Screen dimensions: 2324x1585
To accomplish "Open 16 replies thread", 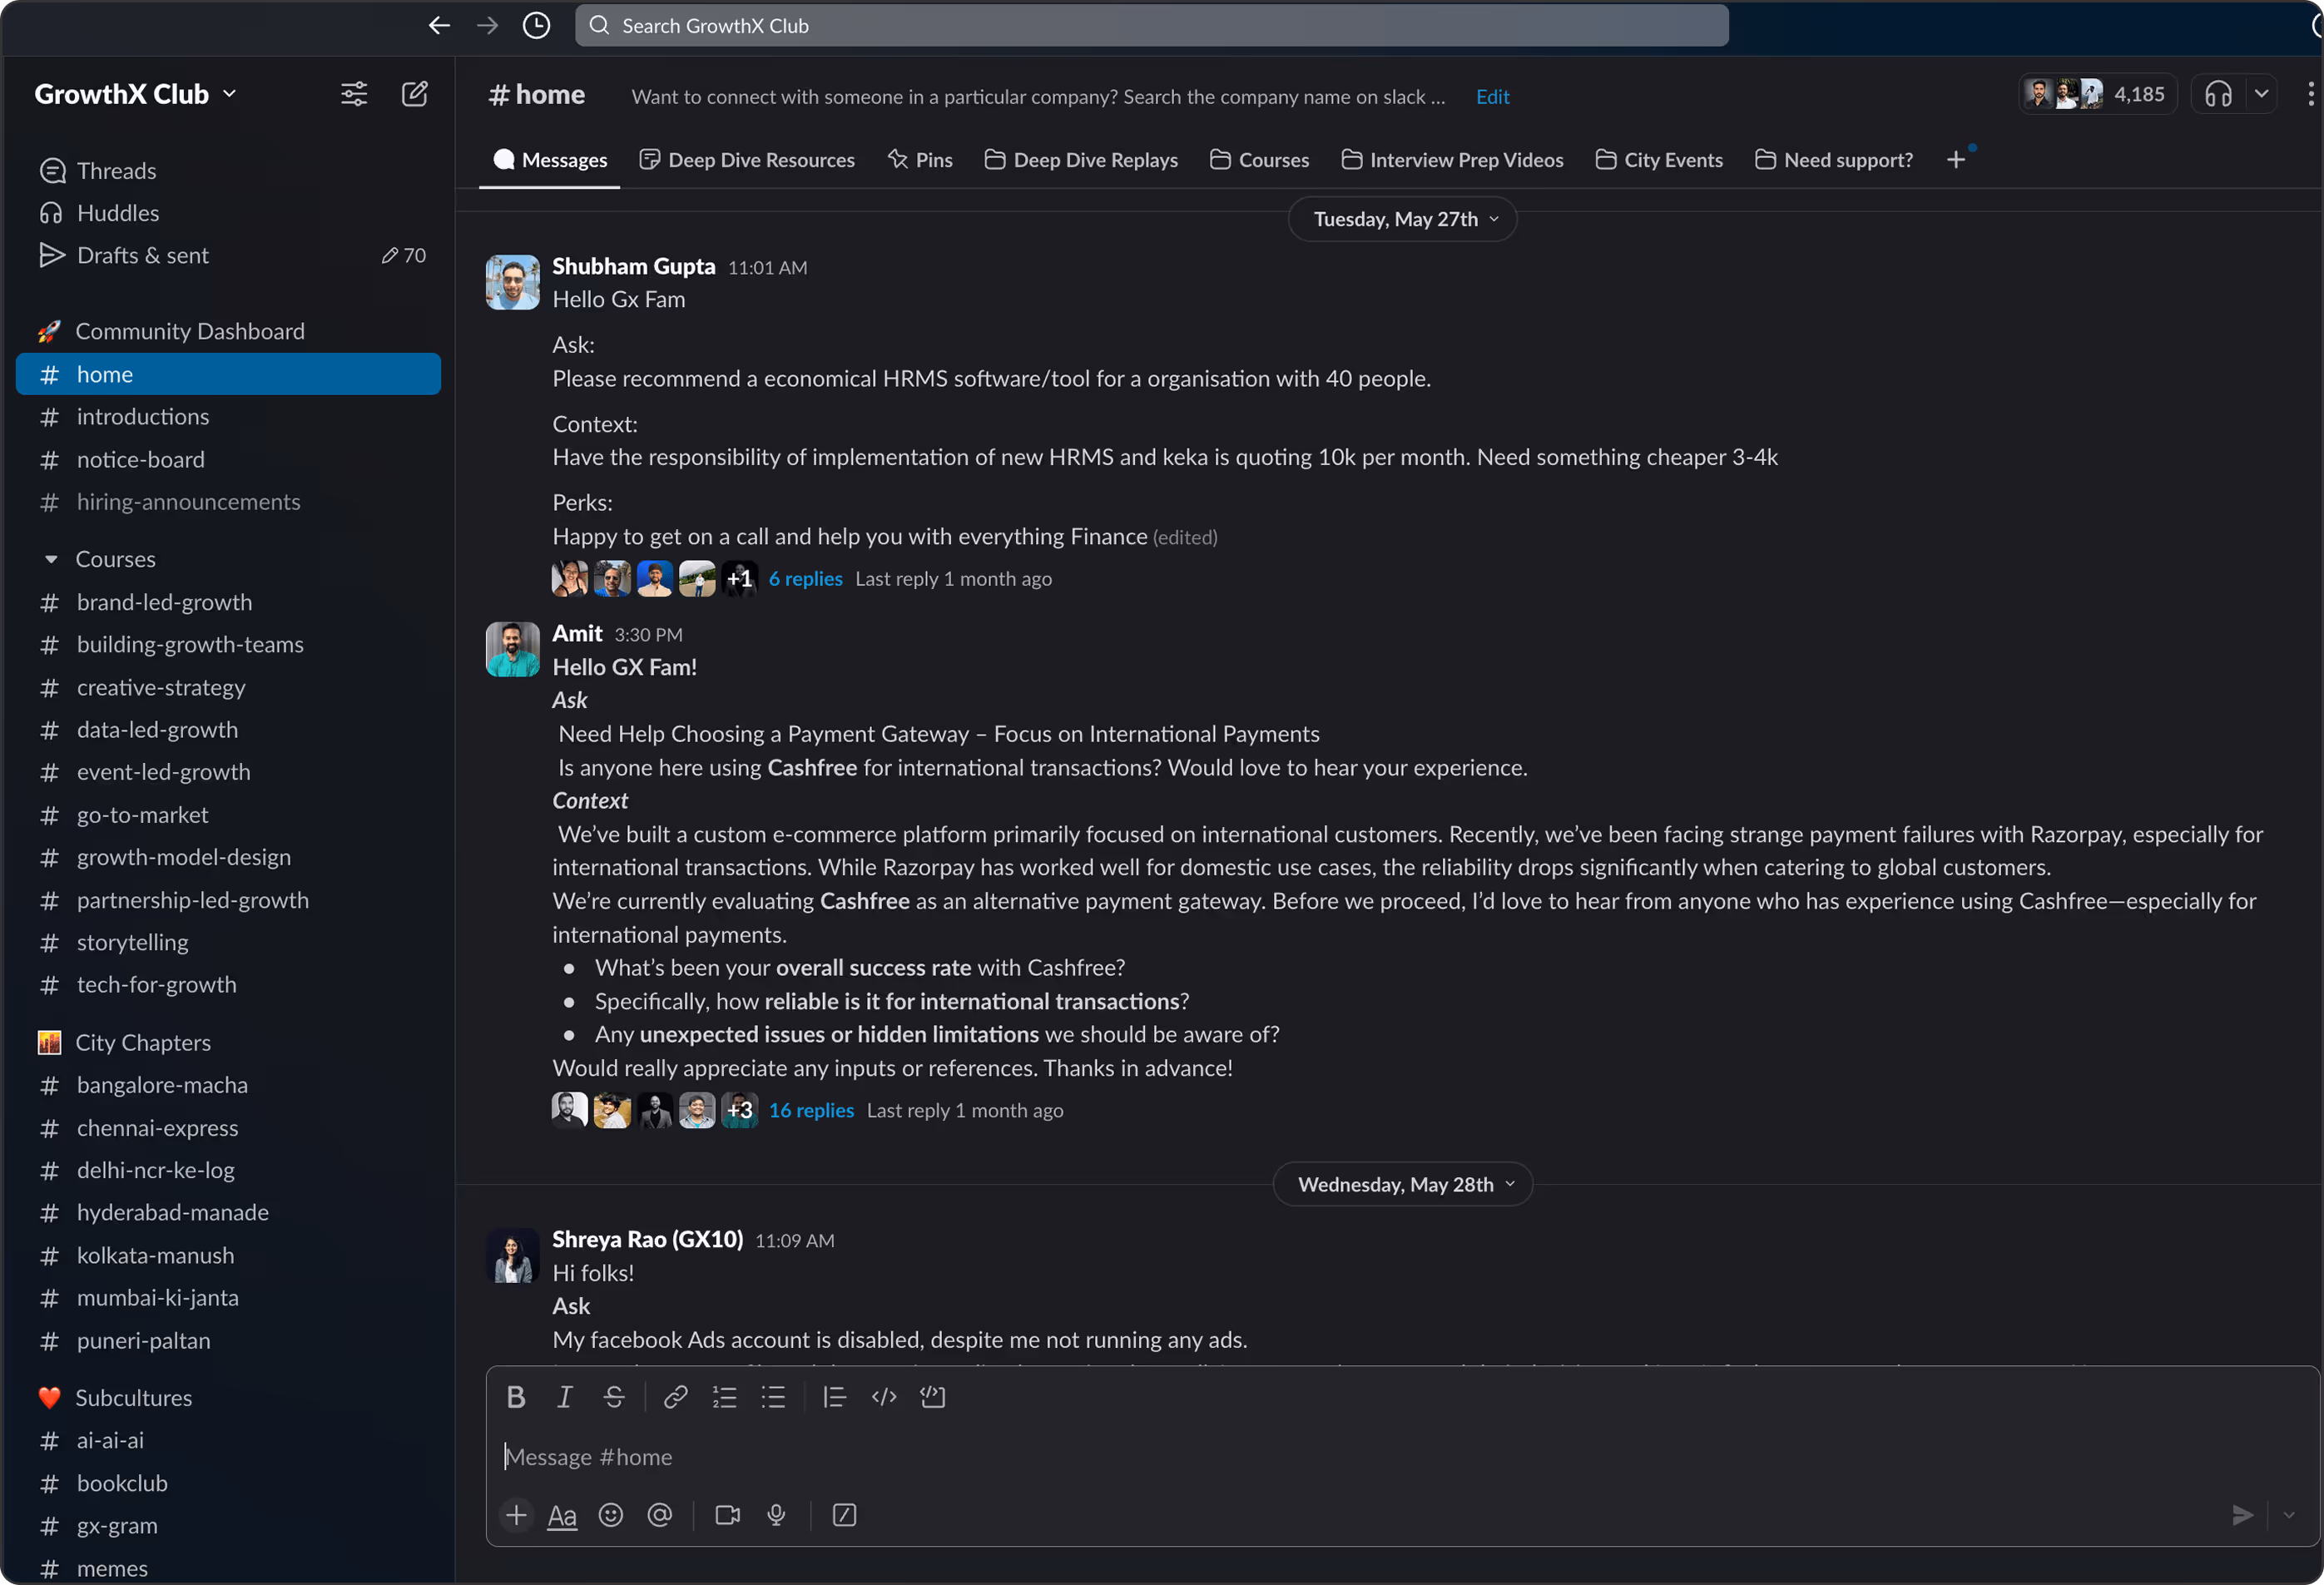I will pyautogui.click(x=811, y=1110).
